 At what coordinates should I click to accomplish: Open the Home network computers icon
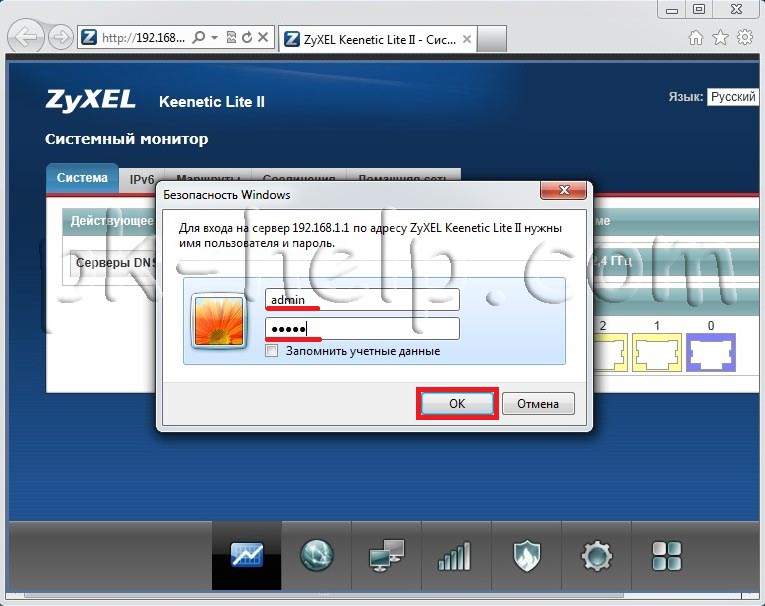tap(386, 555)
